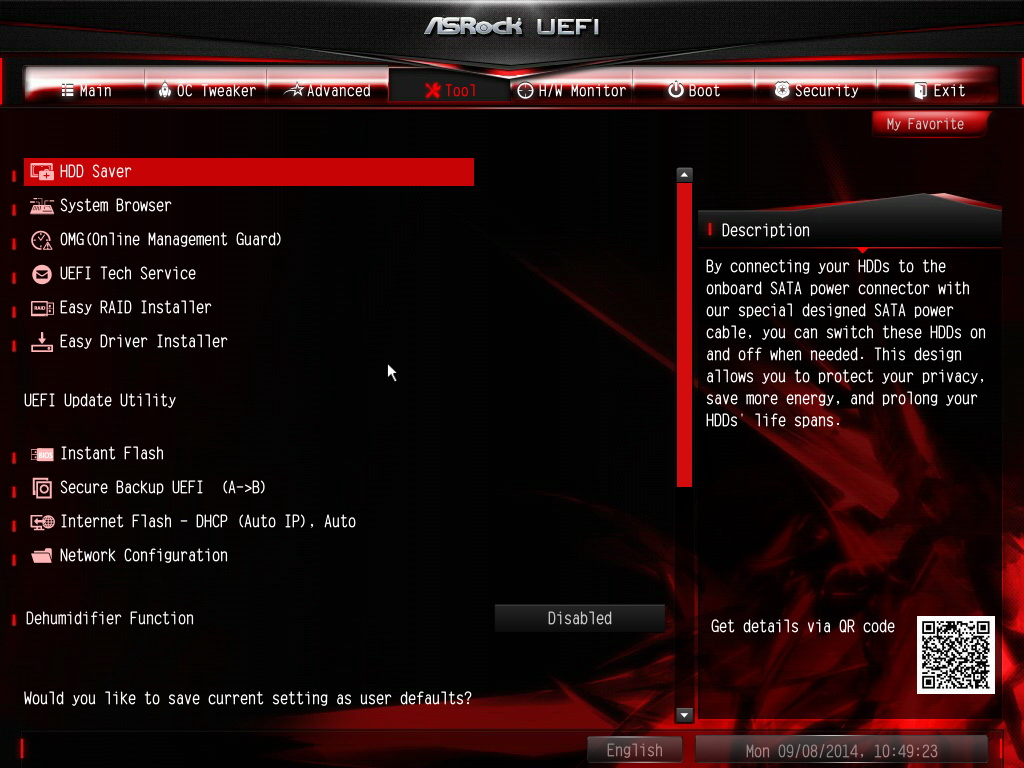This screenshot has height=768, width=1024.
Task: Select the Exit tab
Action: click(x=938, y=87)
